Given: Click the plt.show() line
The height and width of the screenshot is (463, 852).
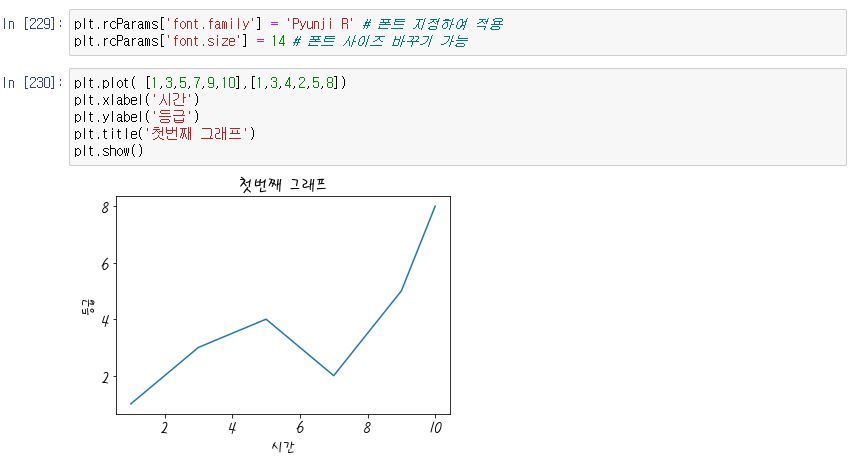Looking at the screenshot, I should coord(109,151).
